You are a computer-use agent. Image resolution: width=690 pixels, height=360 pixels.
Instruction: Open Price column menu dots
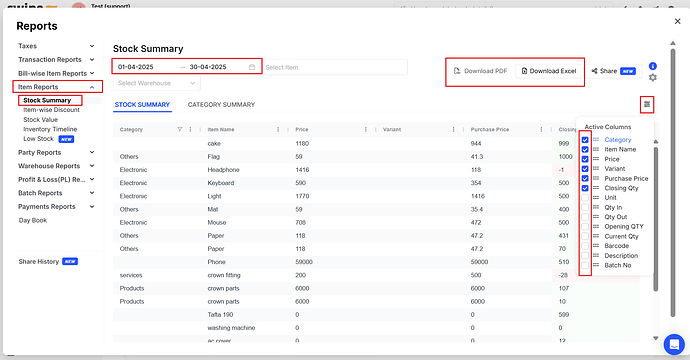366,129
